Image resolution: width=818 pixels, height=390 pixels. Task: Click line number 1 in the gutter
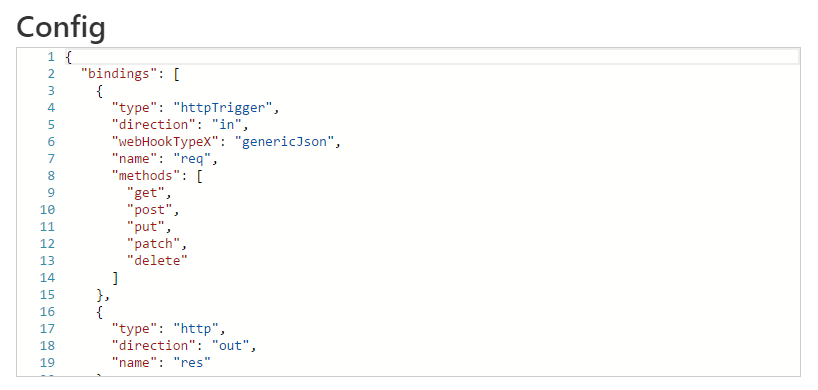[51, 56]
